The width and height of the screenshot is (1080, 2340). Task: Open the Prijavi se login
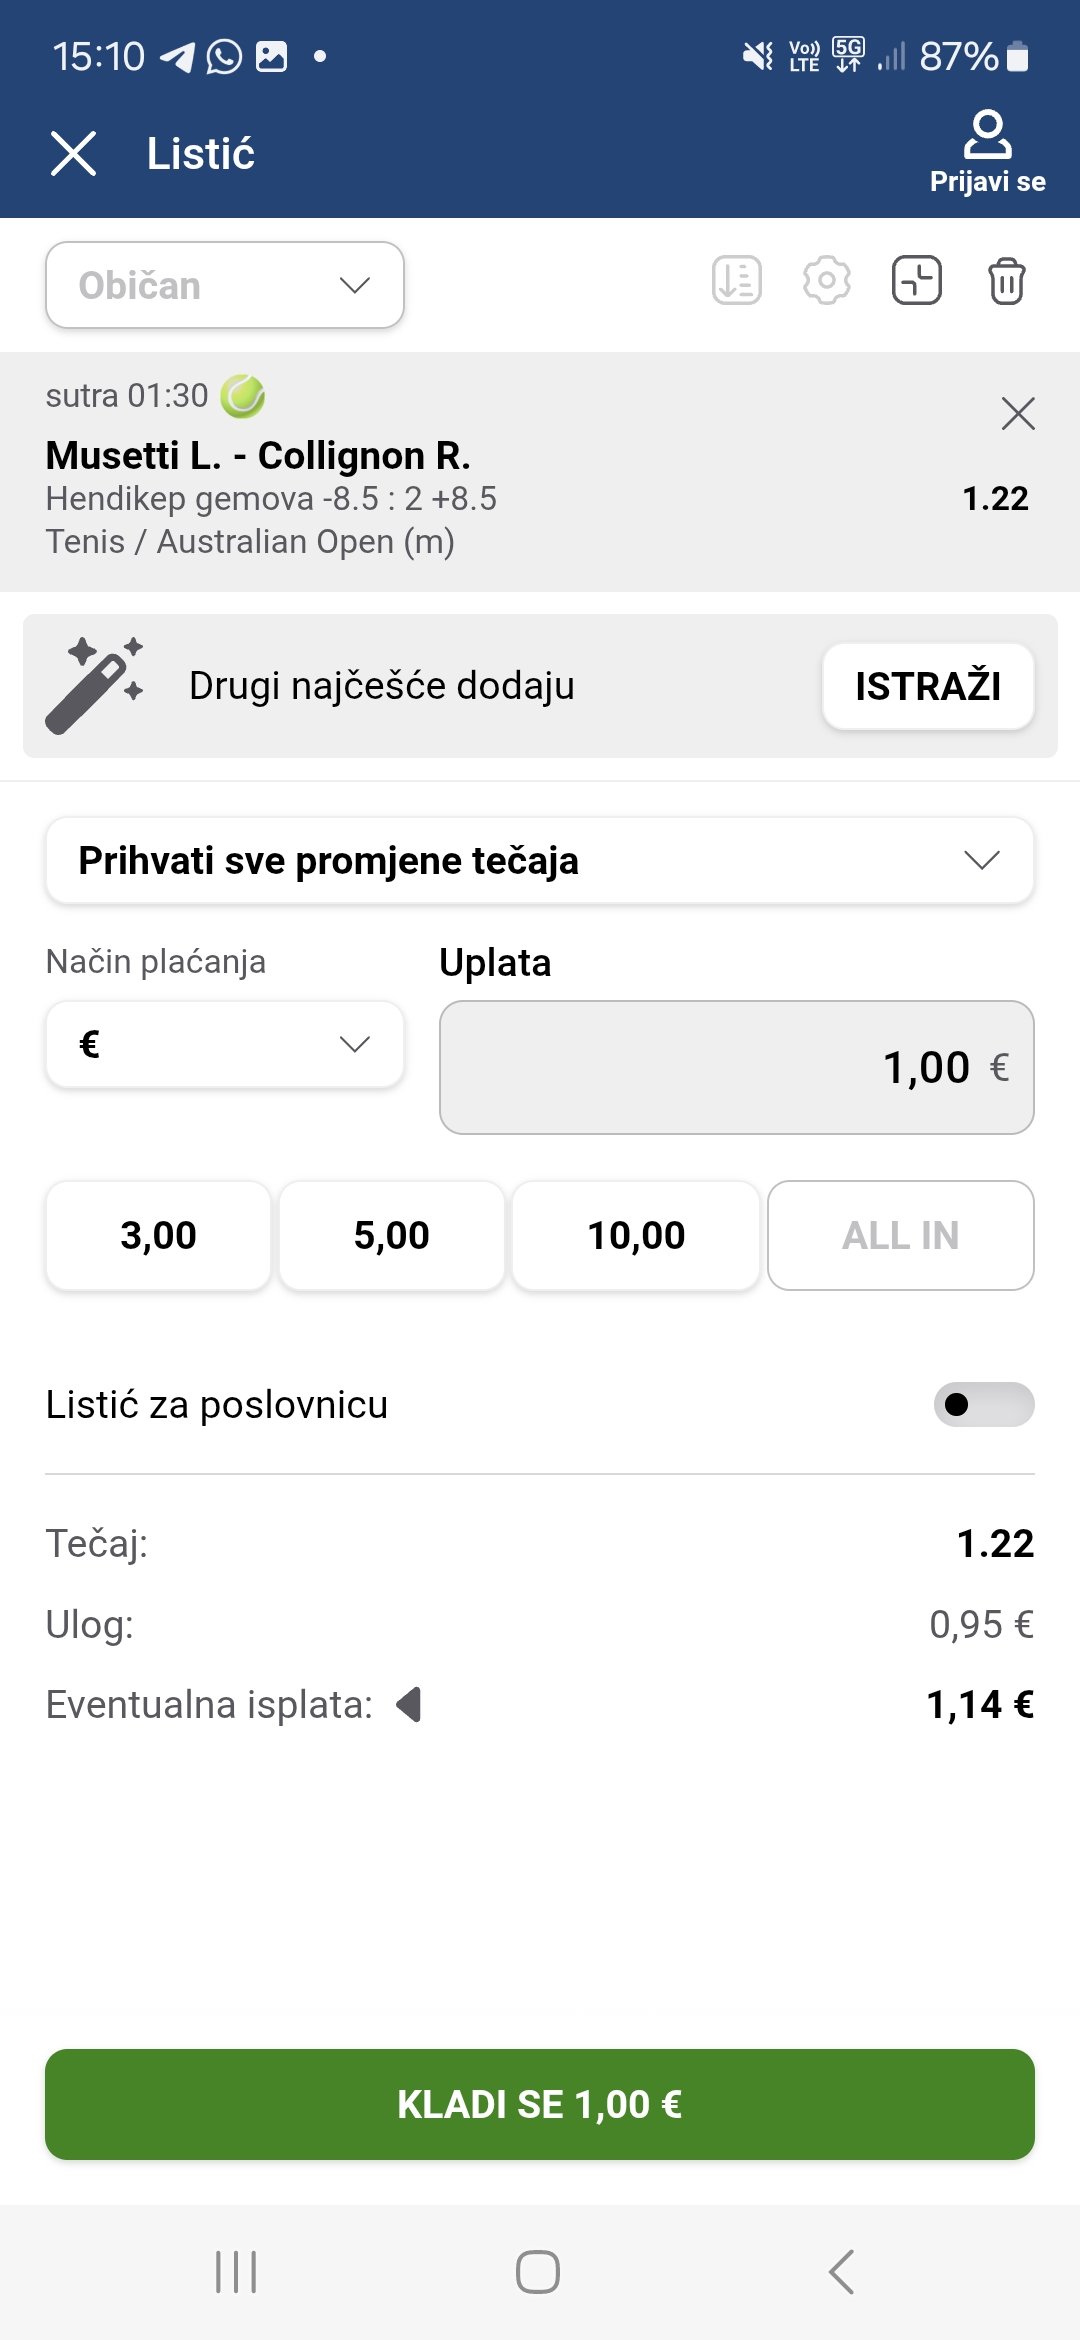tap(987, 153)
